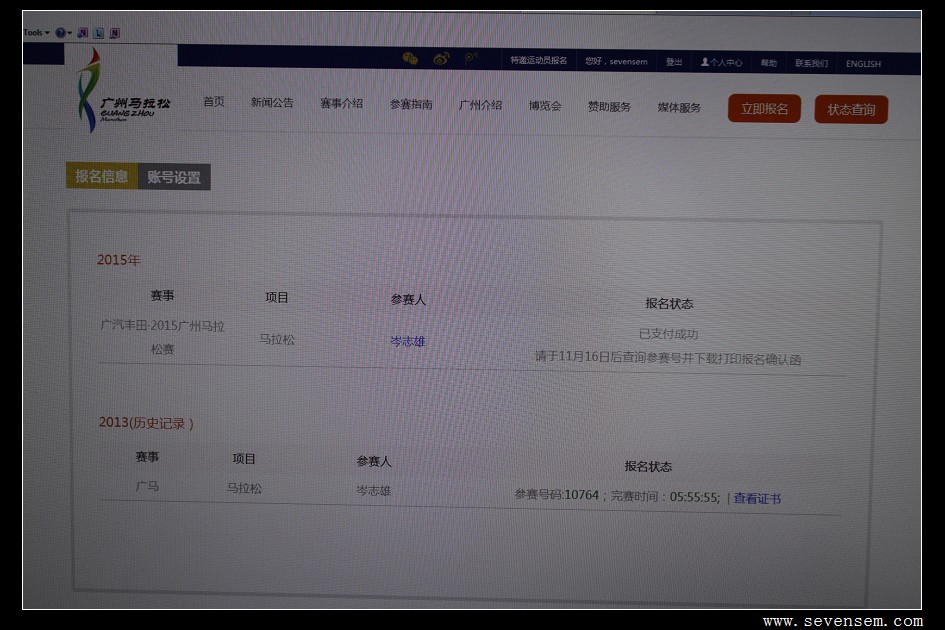The width and height of the screenshot is (945, 630).
Task: Click the 2013(历史记录) heading
Action: (146, 423)
